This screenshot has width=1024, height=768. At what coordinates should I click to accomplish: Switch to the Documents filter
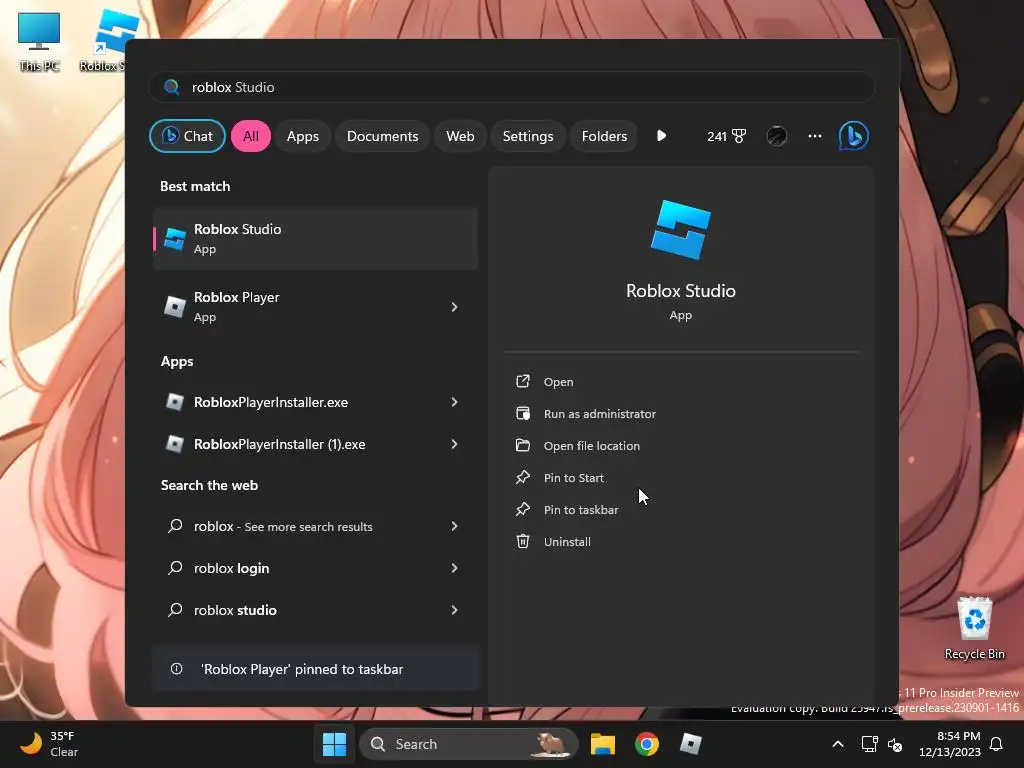[382, 136]
